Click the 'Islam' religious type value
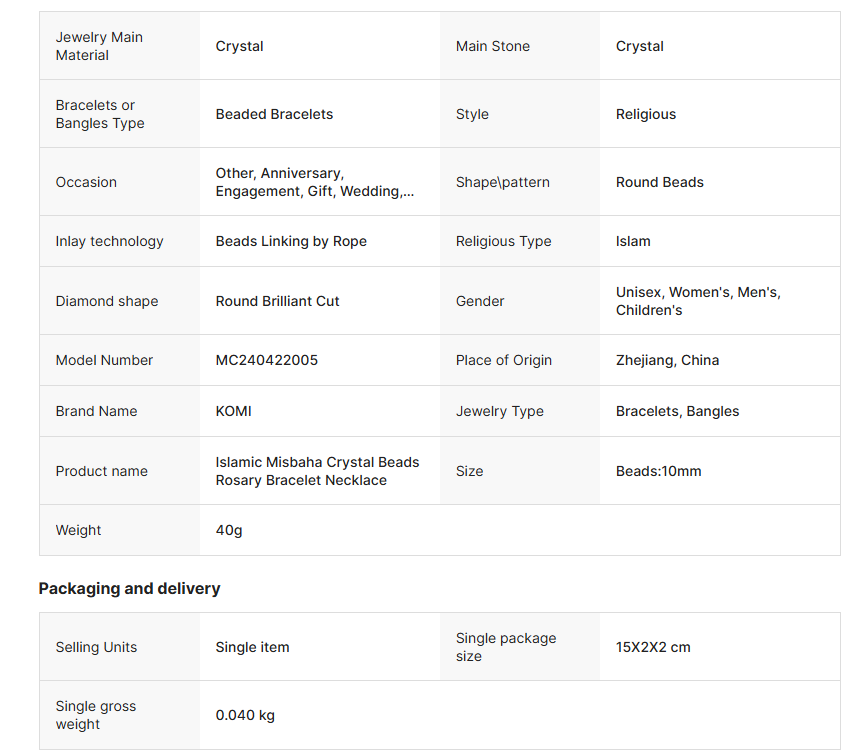 [x=633, y=241]
